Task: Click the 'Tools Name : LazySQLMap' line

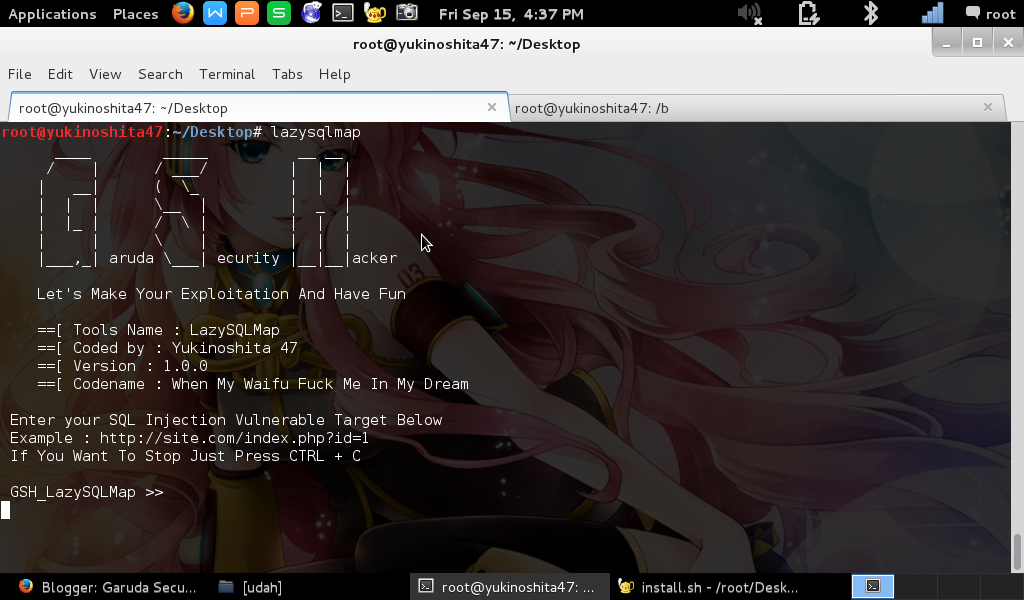Action: coord(158,330)
